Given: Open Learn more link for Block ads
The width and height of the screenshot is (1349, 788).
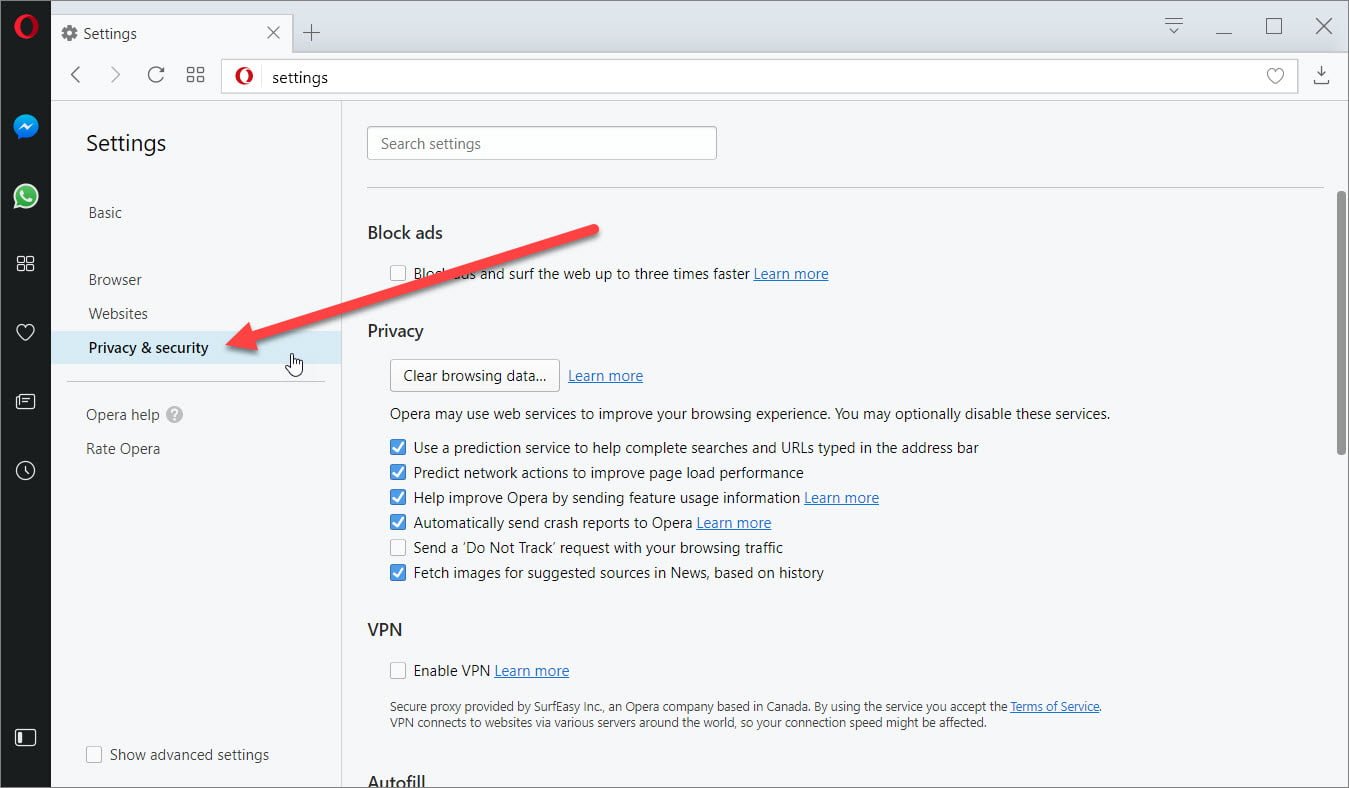Looking at the screenshot, I should [791, 274].
